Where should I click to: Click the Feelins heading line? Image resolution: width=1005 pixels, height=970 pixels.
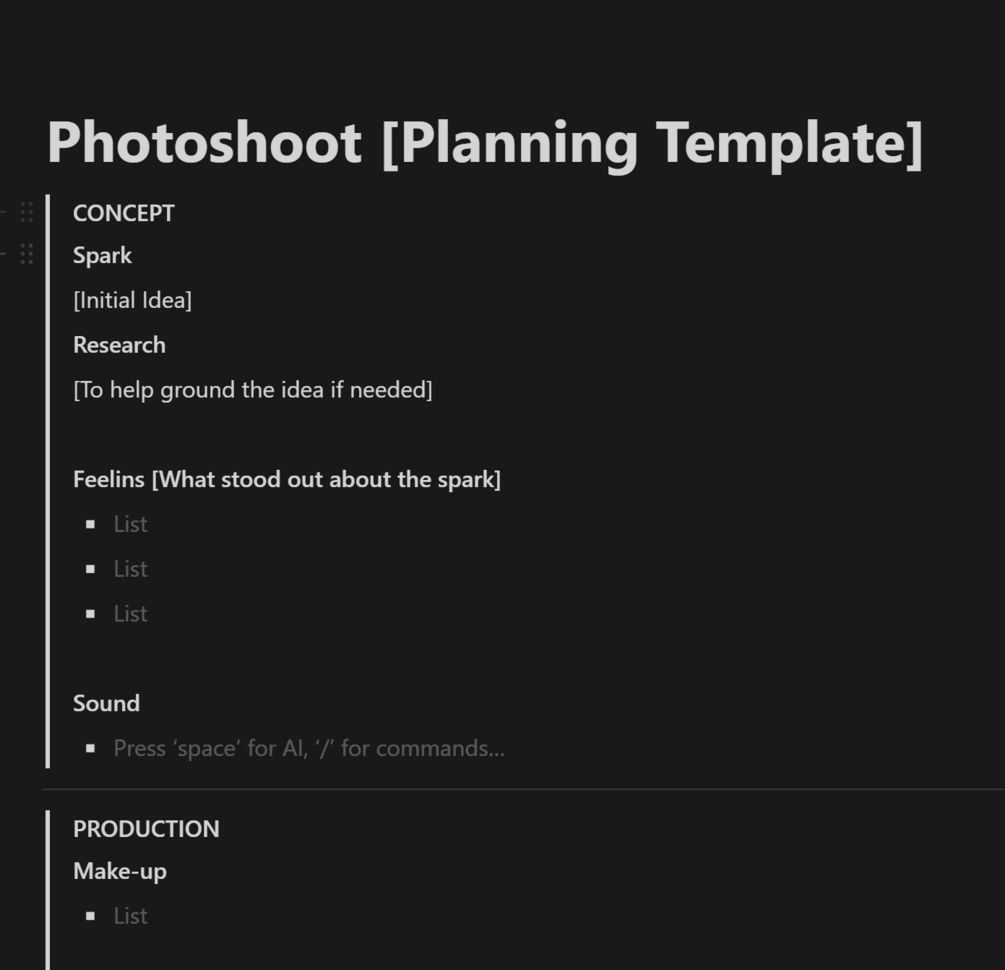(x=286, y=479)
